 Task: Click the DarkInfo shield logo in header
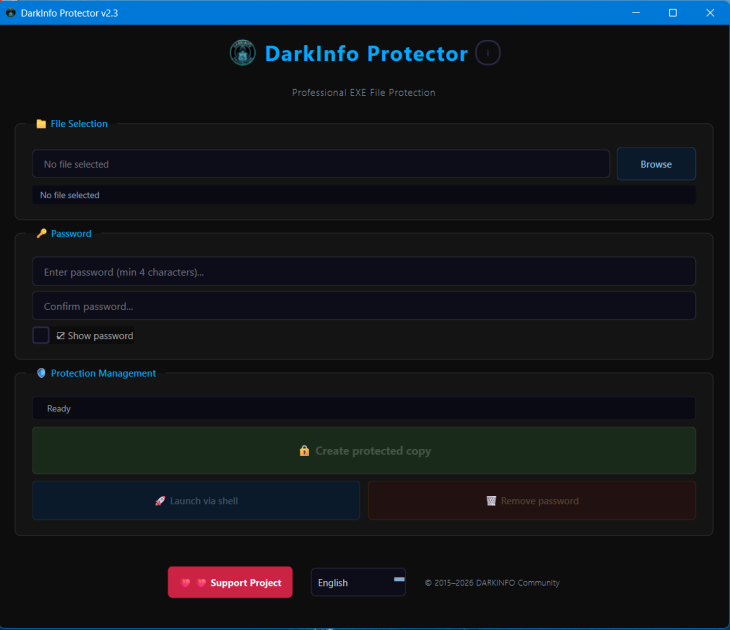tap(243, 53)
